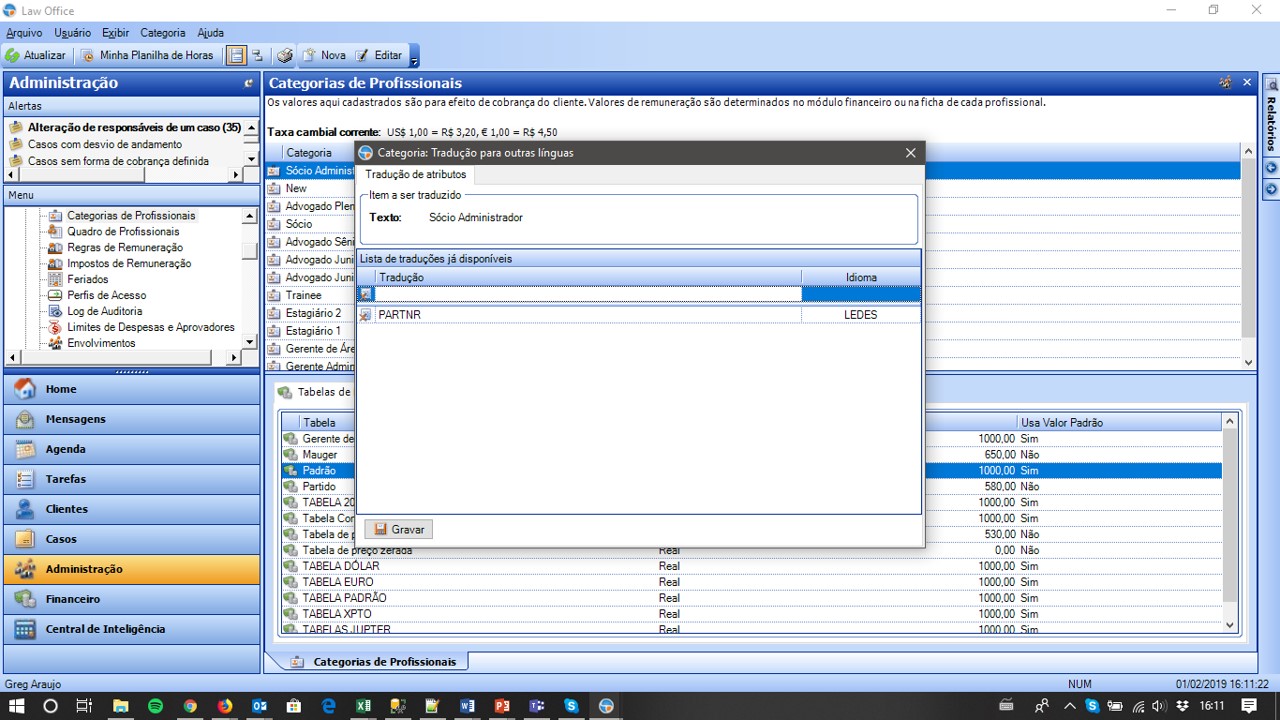The image size is (1280, 720).
Task: Select Quadro de Profissionais tree item
Action: [x=123, y=231]
